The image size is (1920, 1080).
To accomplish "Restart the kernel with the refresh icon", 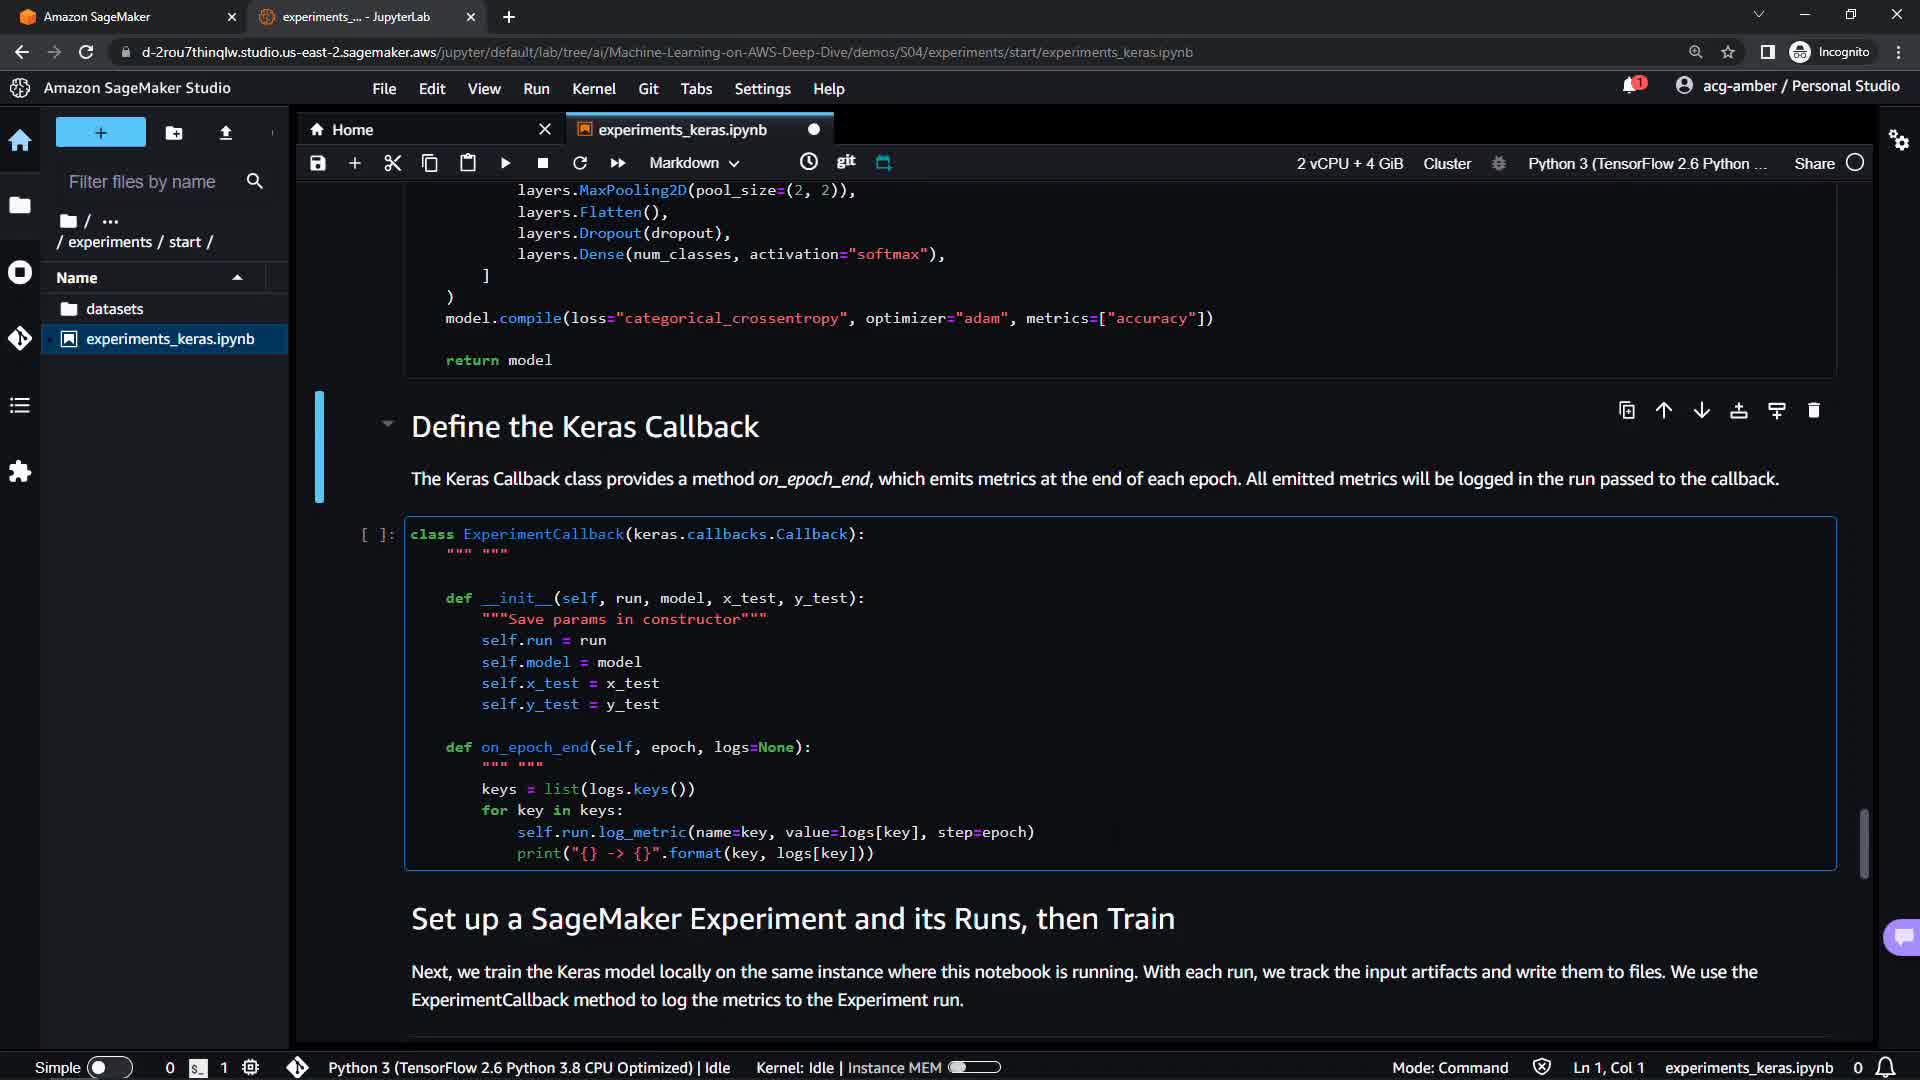I will (x=580, y=163).
